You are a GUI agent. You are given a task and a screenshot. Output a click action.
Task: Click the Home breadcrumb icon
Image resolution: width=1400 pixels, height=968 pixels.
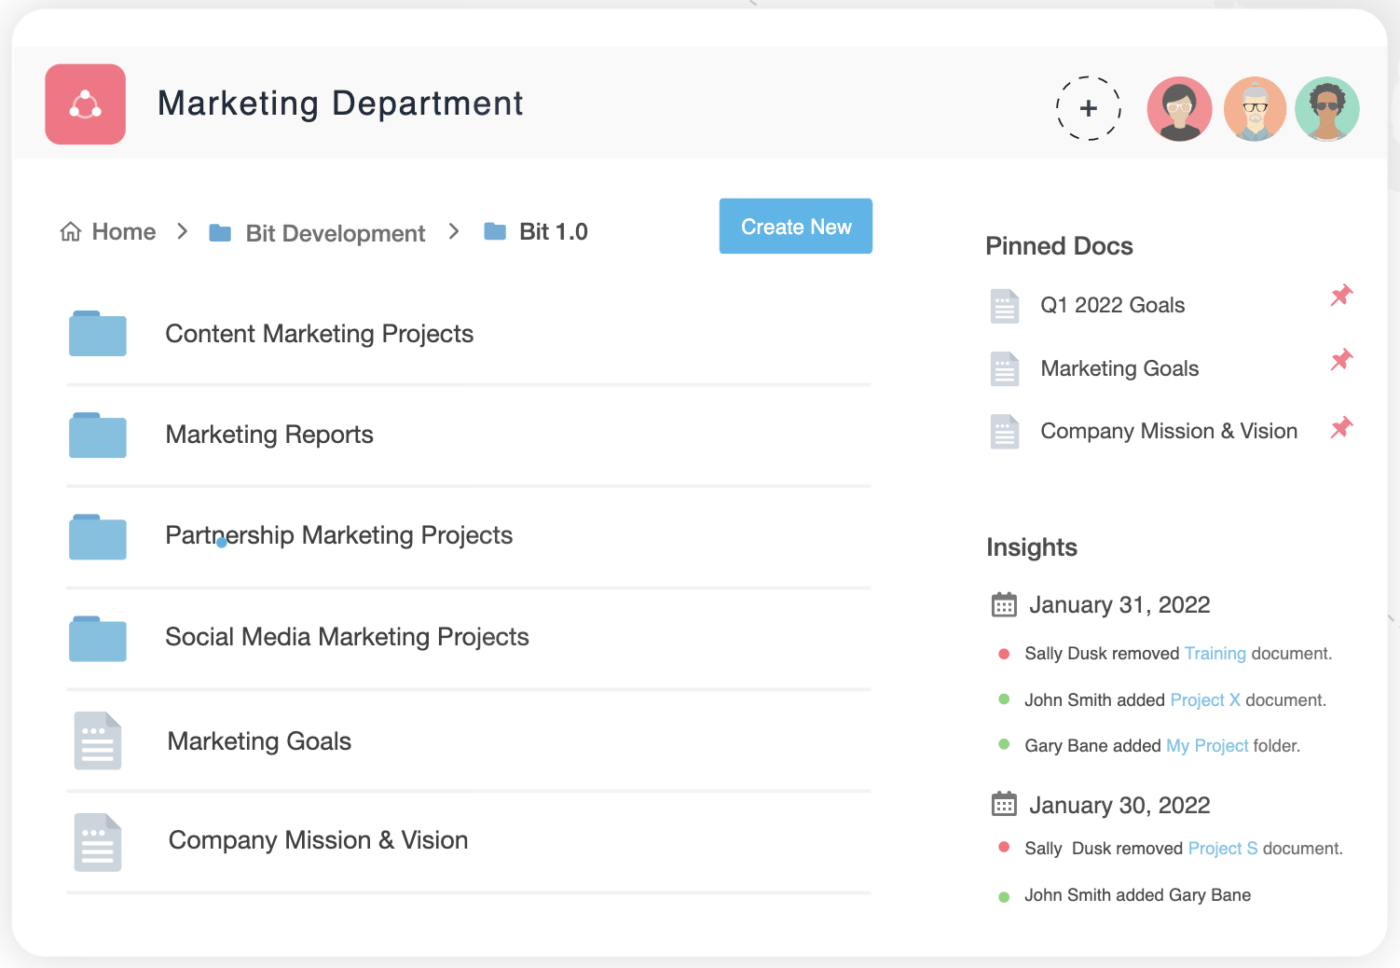pyautogui.click(x=71, y=232)
